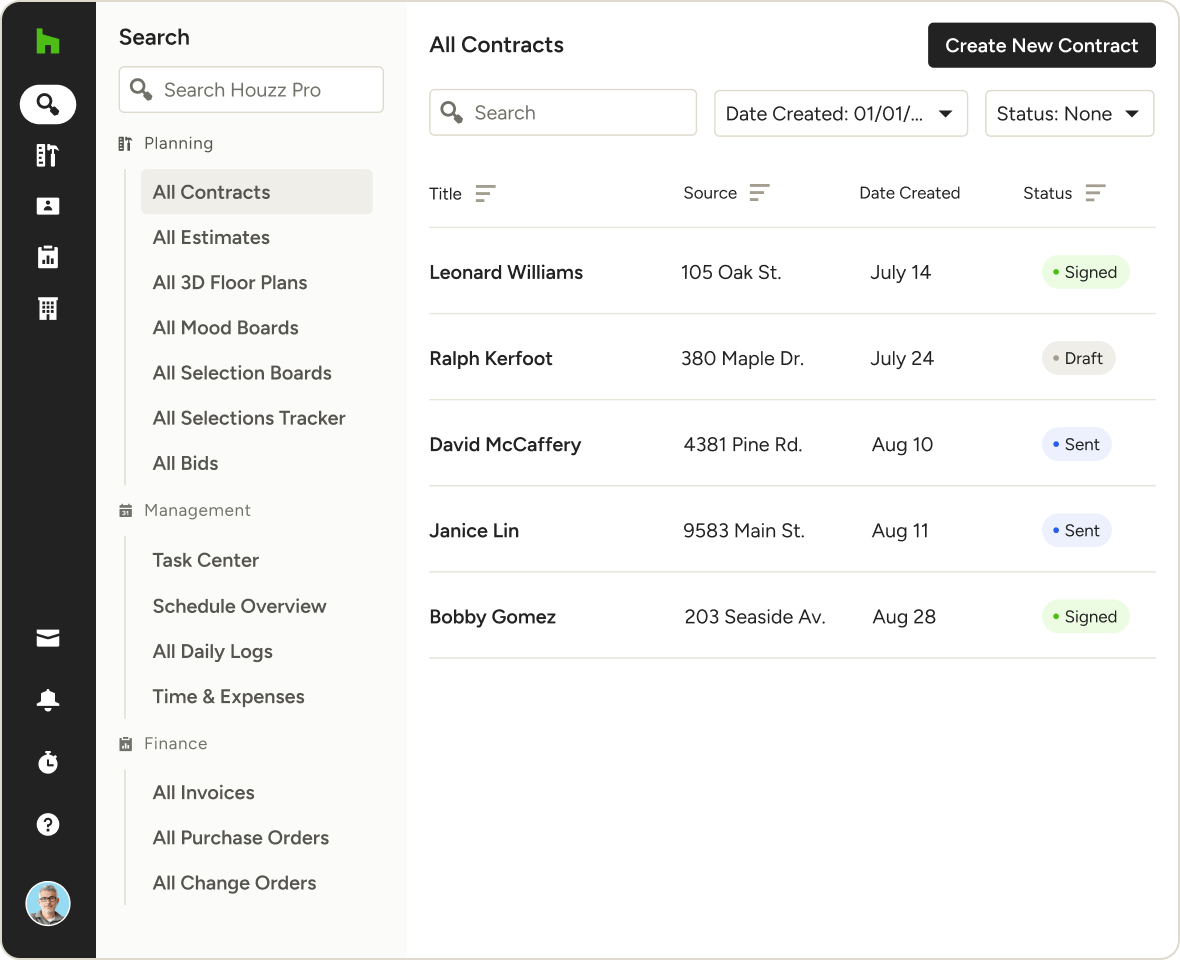
Task: Go to All Invoices under Finance
Action: (x=203, y=793)
